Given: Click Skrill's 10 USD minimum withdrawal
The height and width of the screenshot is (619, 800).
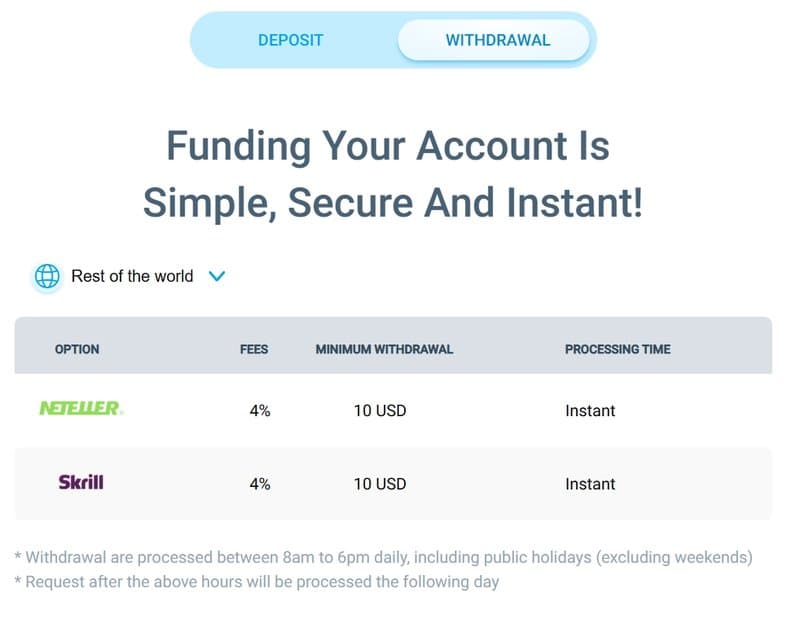Looking at the screenshot, I should pos(380,484).
